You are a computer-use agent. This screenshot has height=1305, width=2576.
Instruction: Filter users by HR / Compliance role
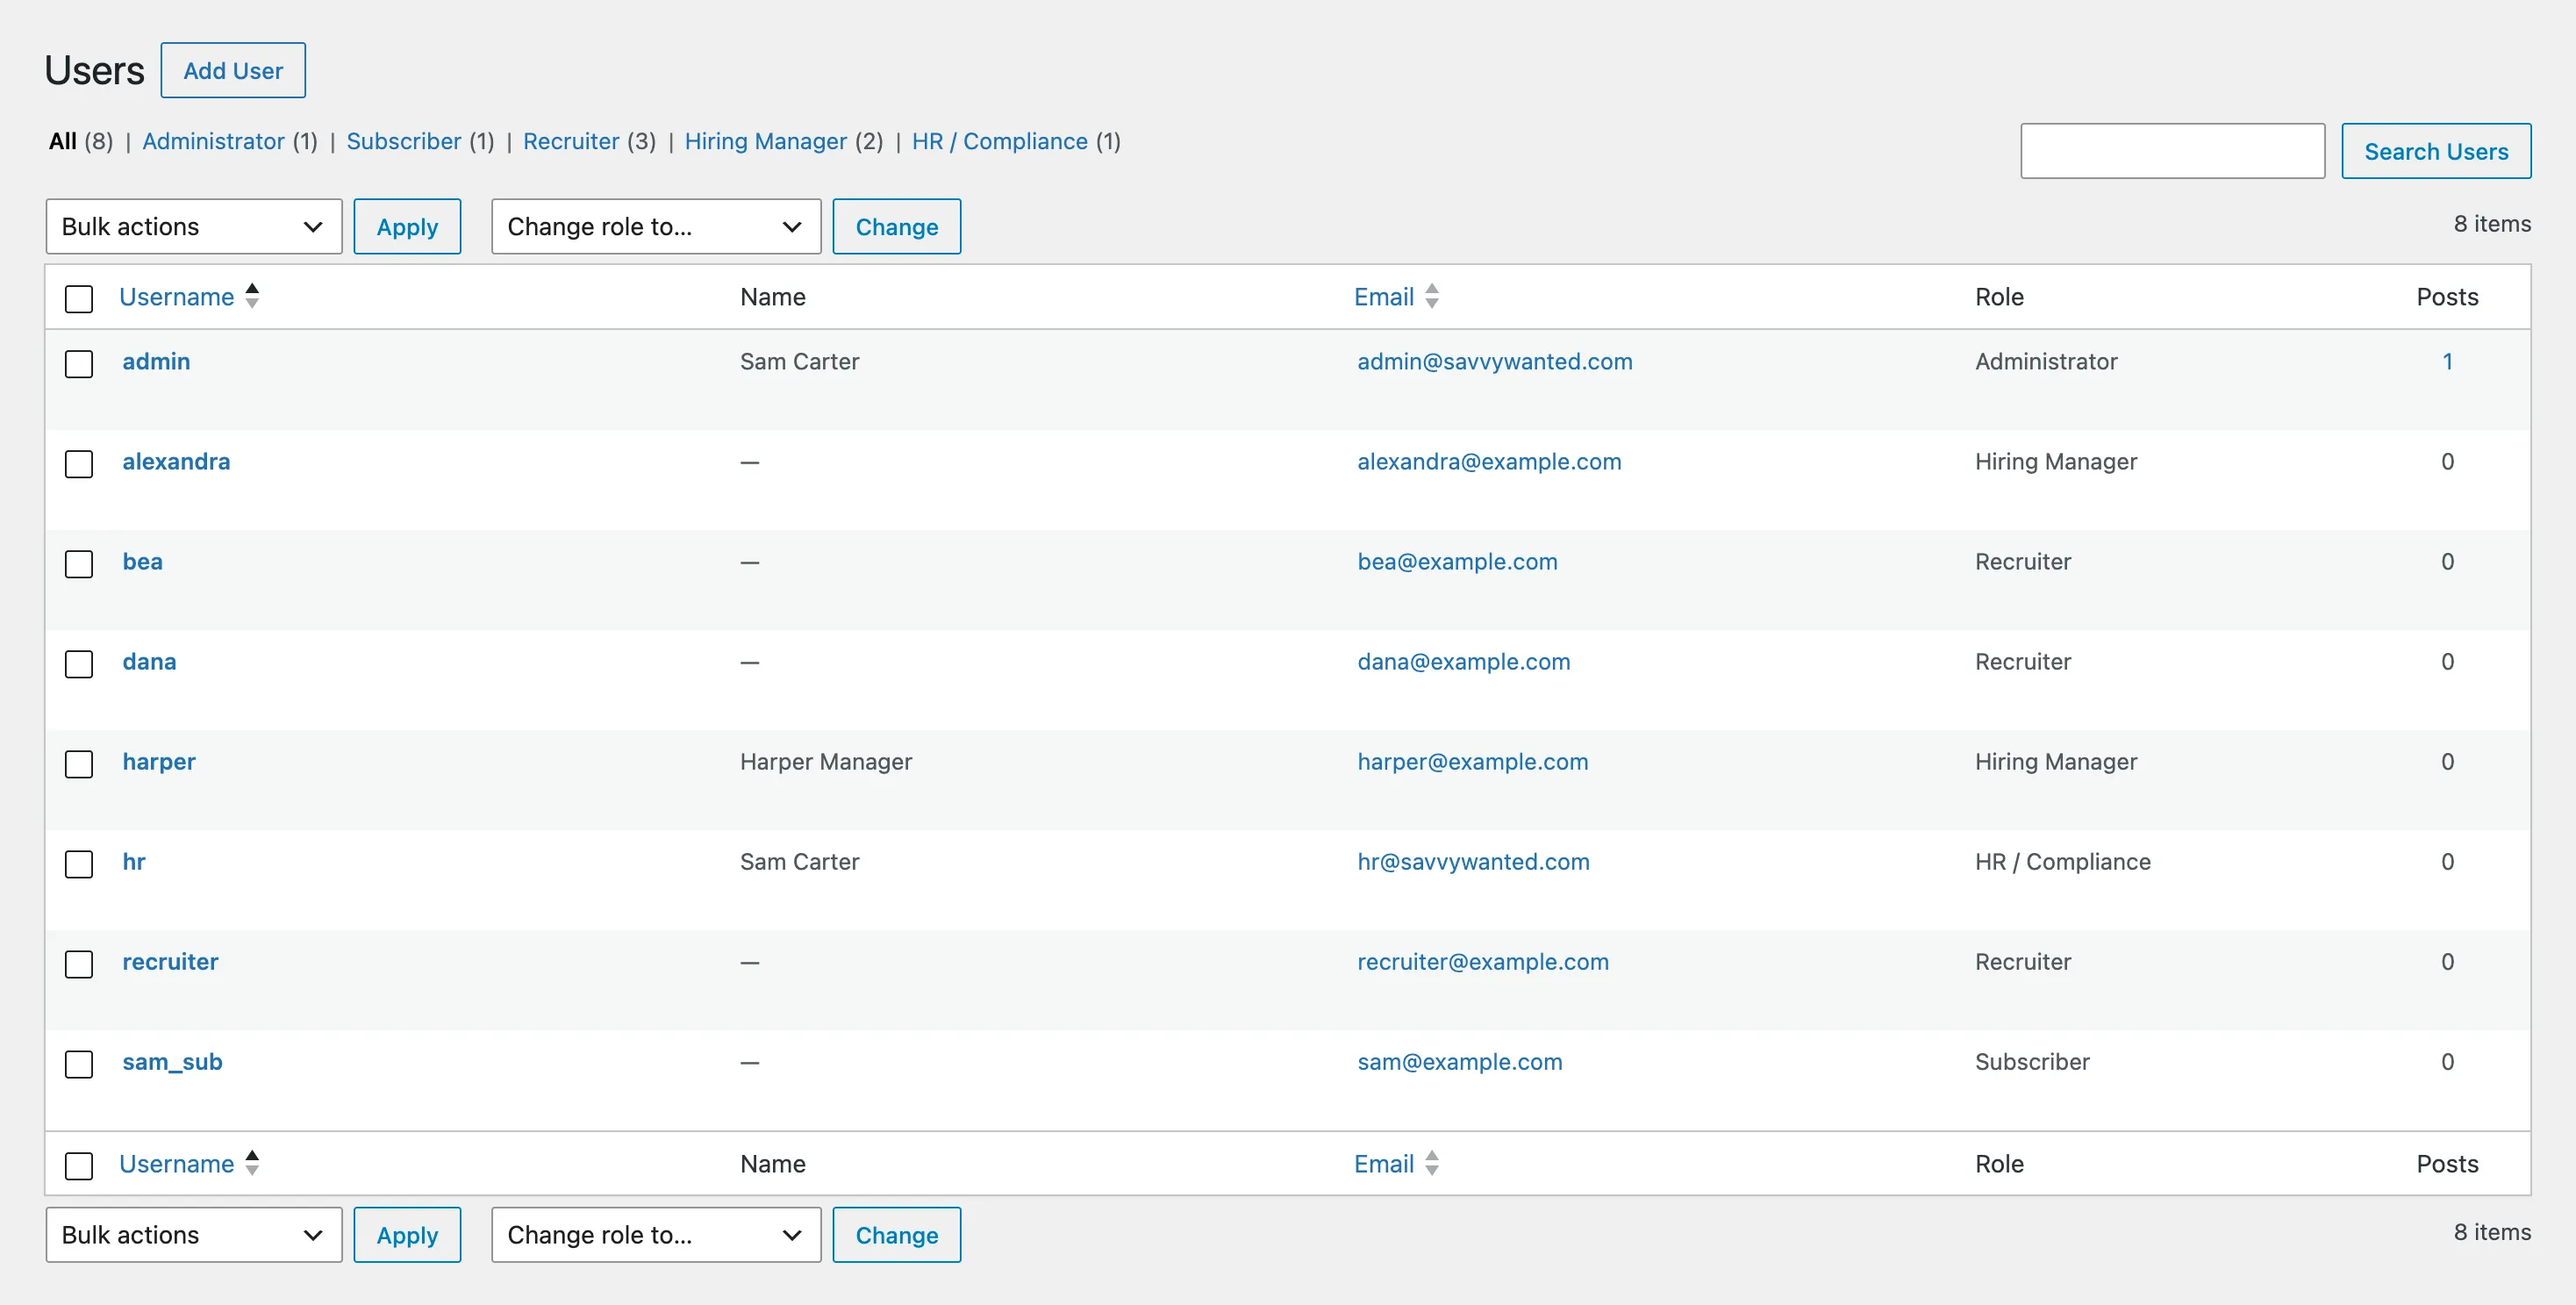pos(1000,141)
